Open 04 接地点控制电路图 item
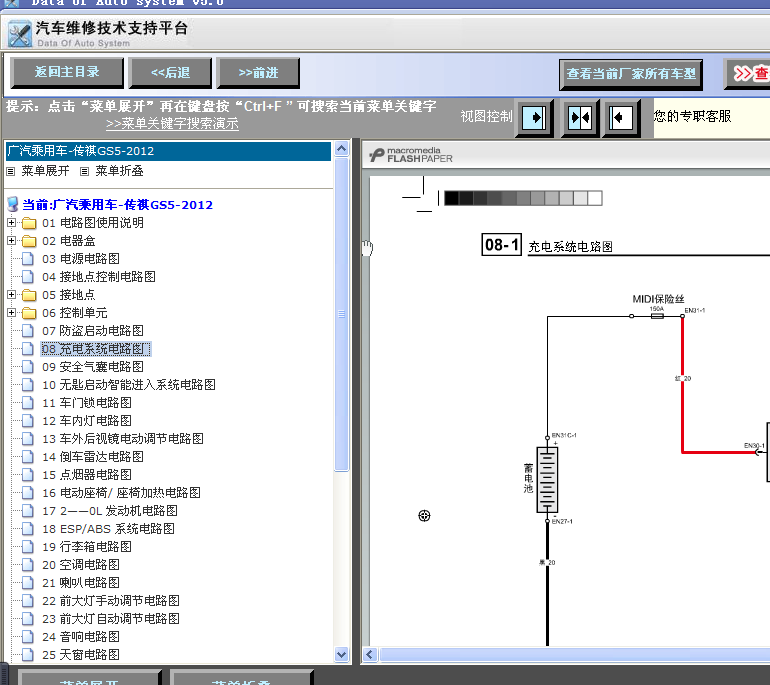This screenshot has height=685, width=770. click(x=99, y=277)
